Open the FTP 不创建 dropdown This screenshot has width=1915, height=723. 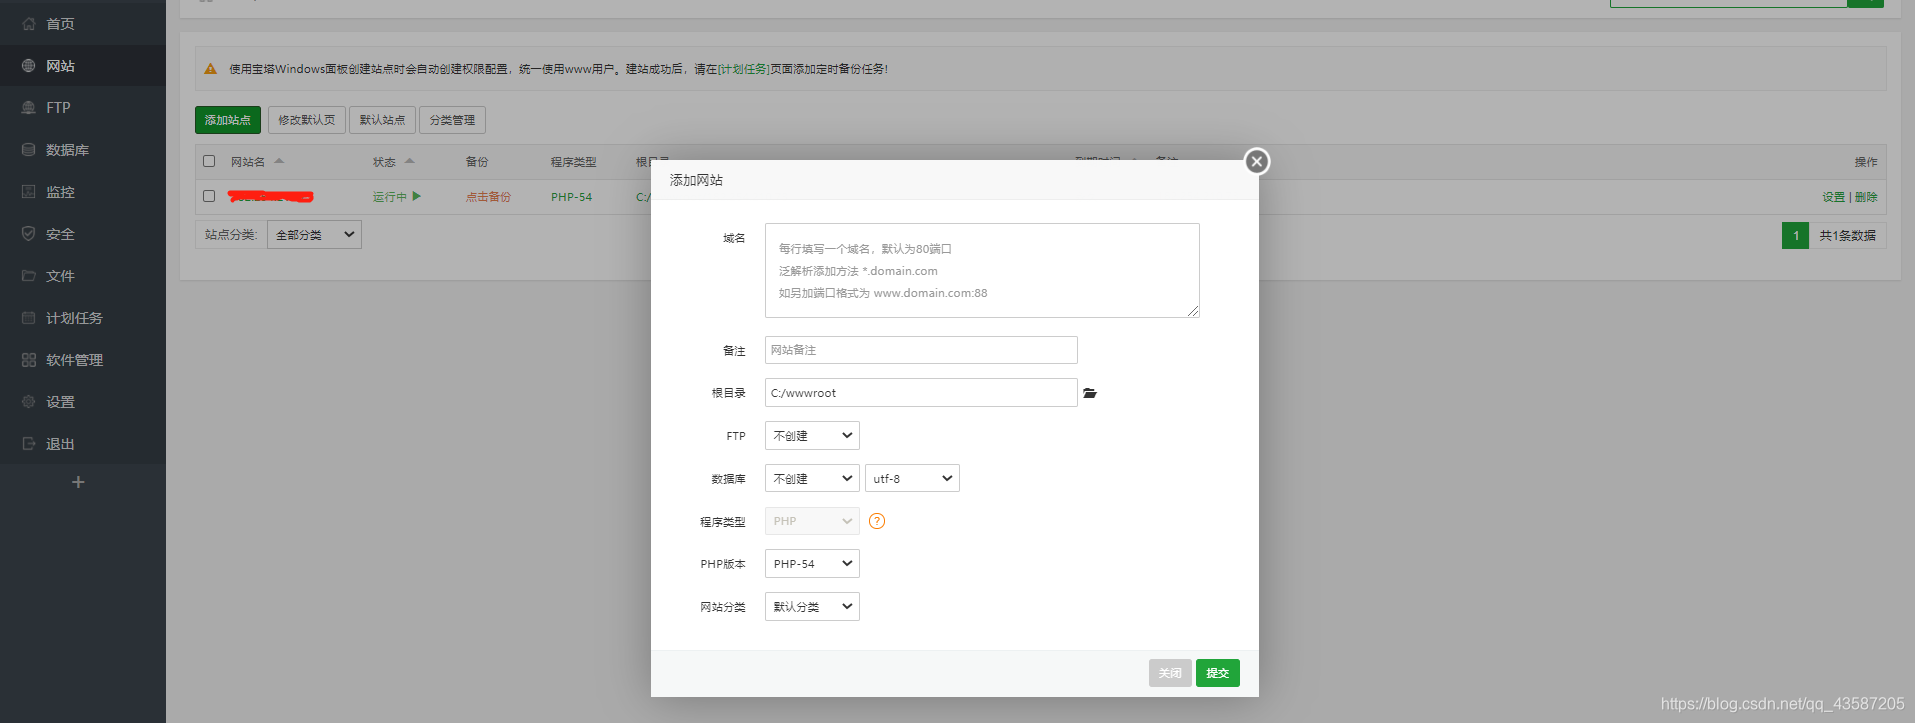click(x=812, y=436)
